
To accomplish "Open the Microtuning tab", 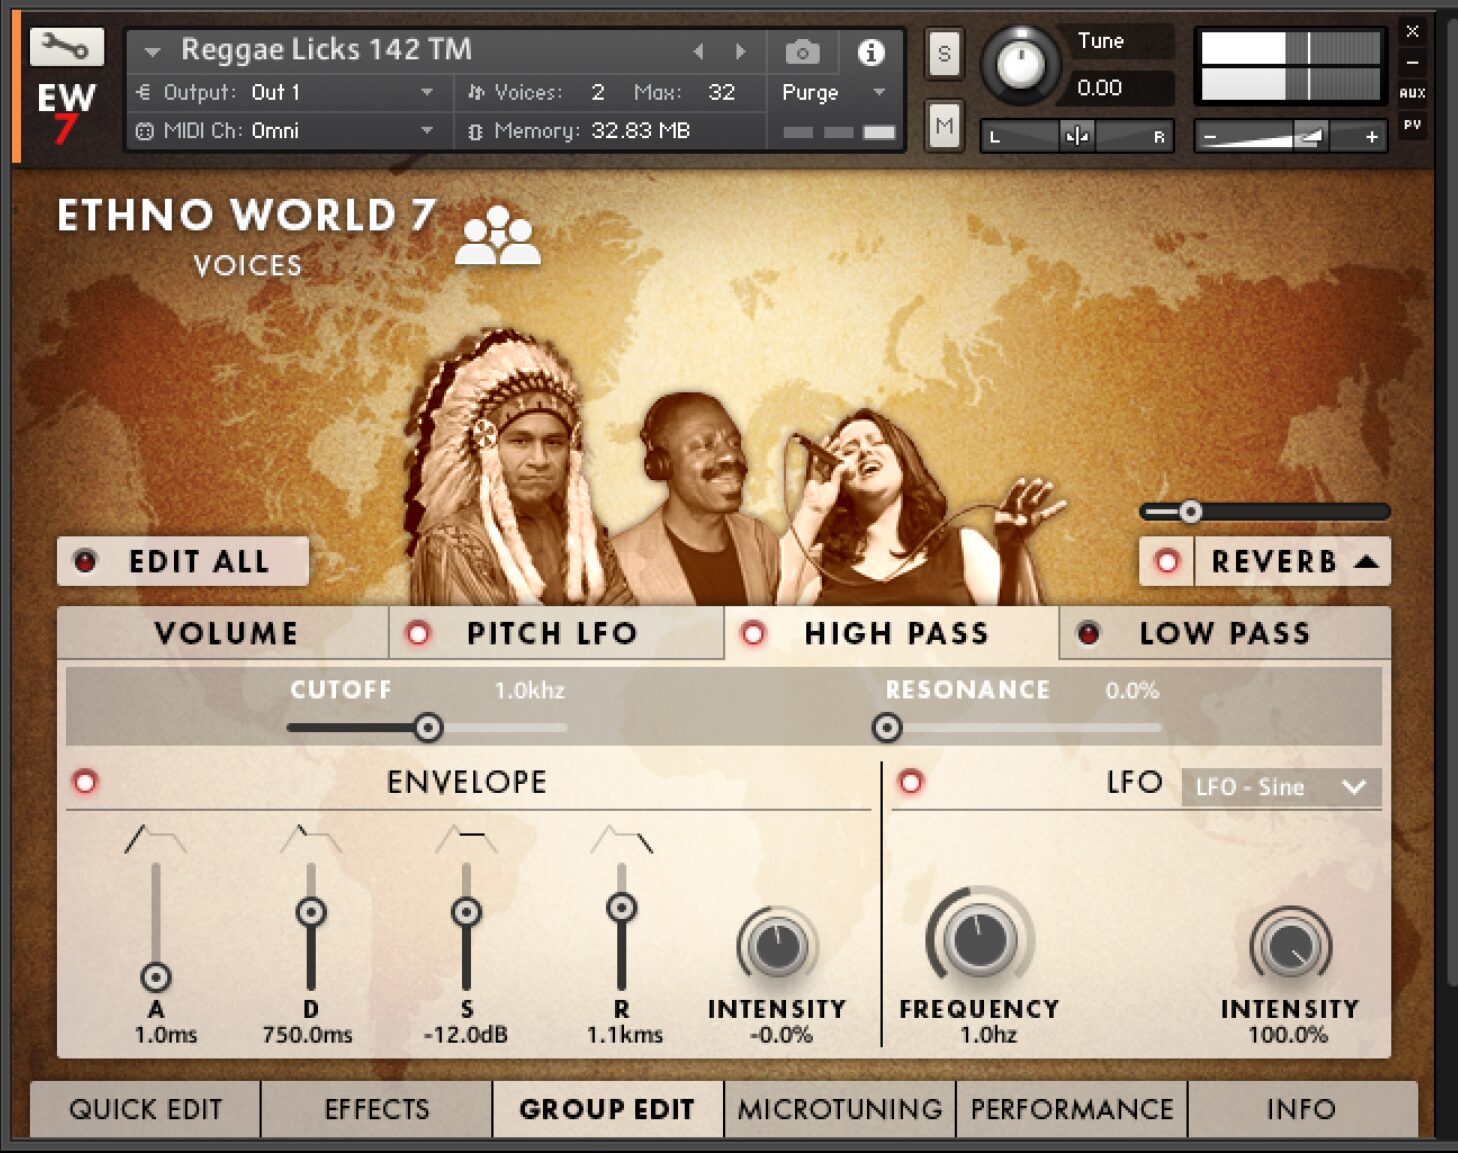I will pos(840,1109).
